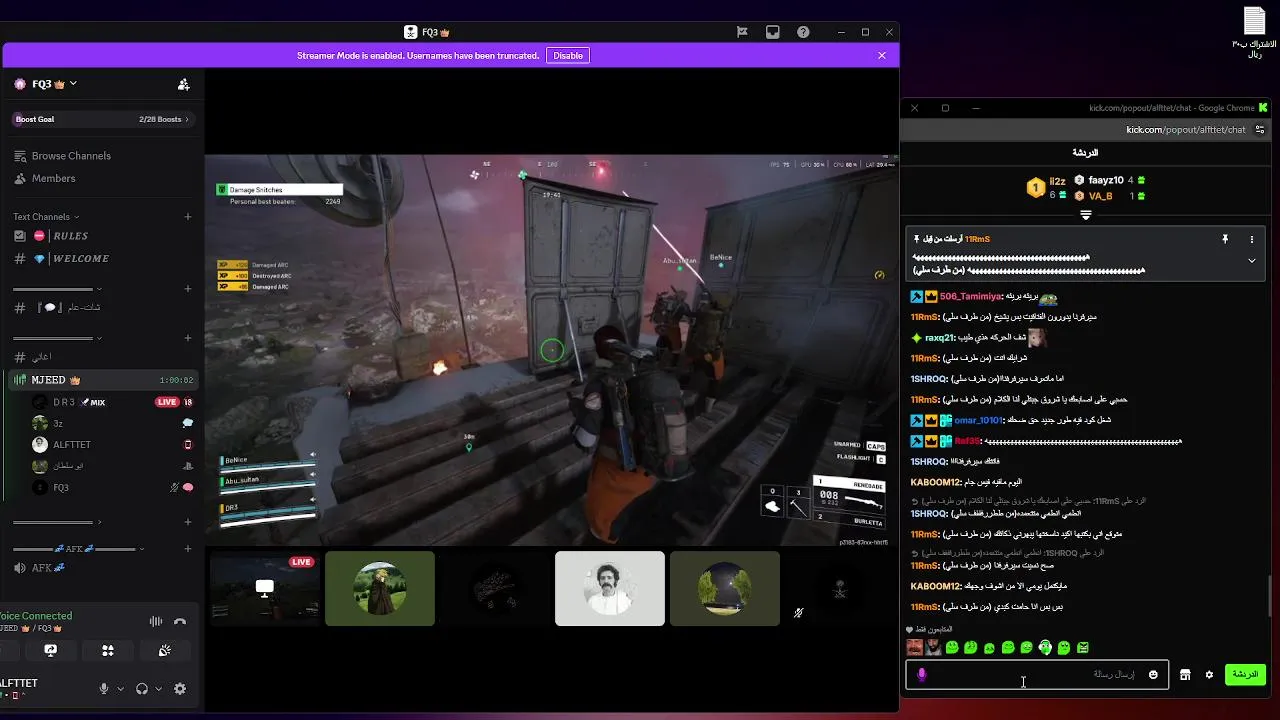
Task: Open Chrome site settings tune icon
Action: pos(1260,130)
